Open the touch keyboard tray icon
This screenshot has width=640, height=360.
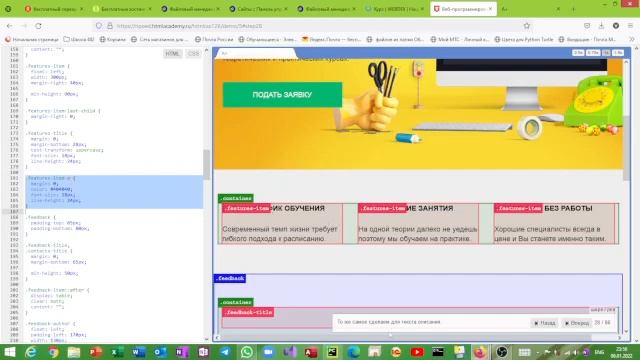tap(524, 352)
